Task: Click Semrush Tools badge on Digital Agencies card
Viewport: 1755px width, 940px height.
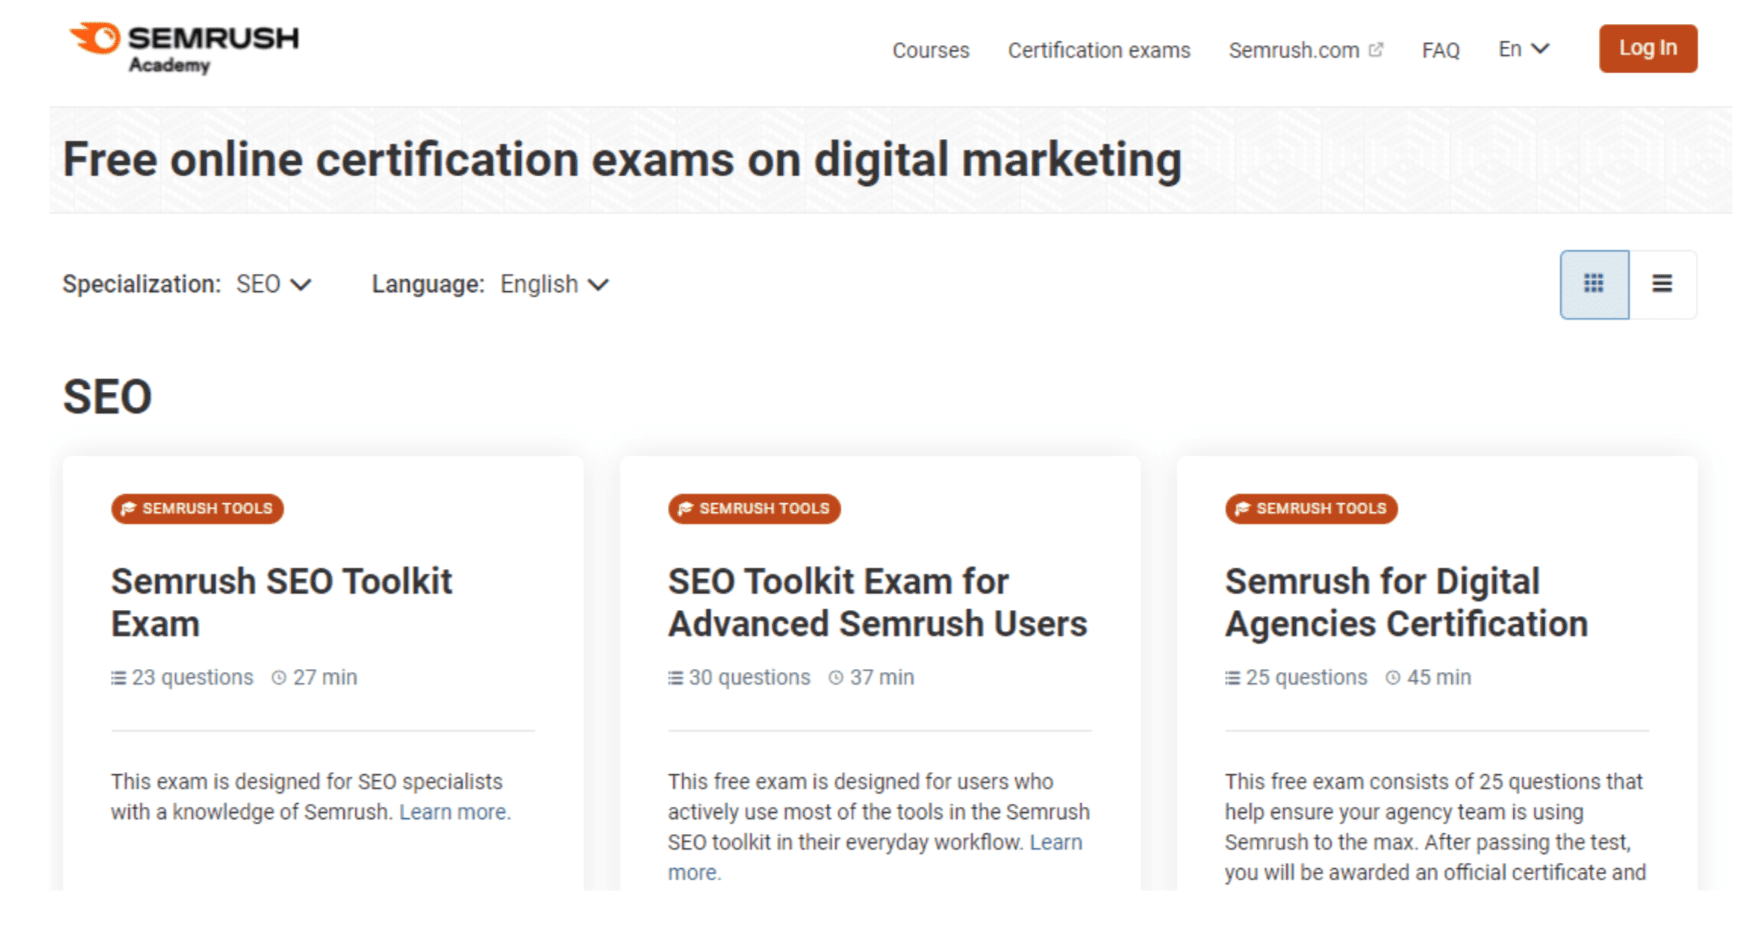Action: coord(1311,508)
